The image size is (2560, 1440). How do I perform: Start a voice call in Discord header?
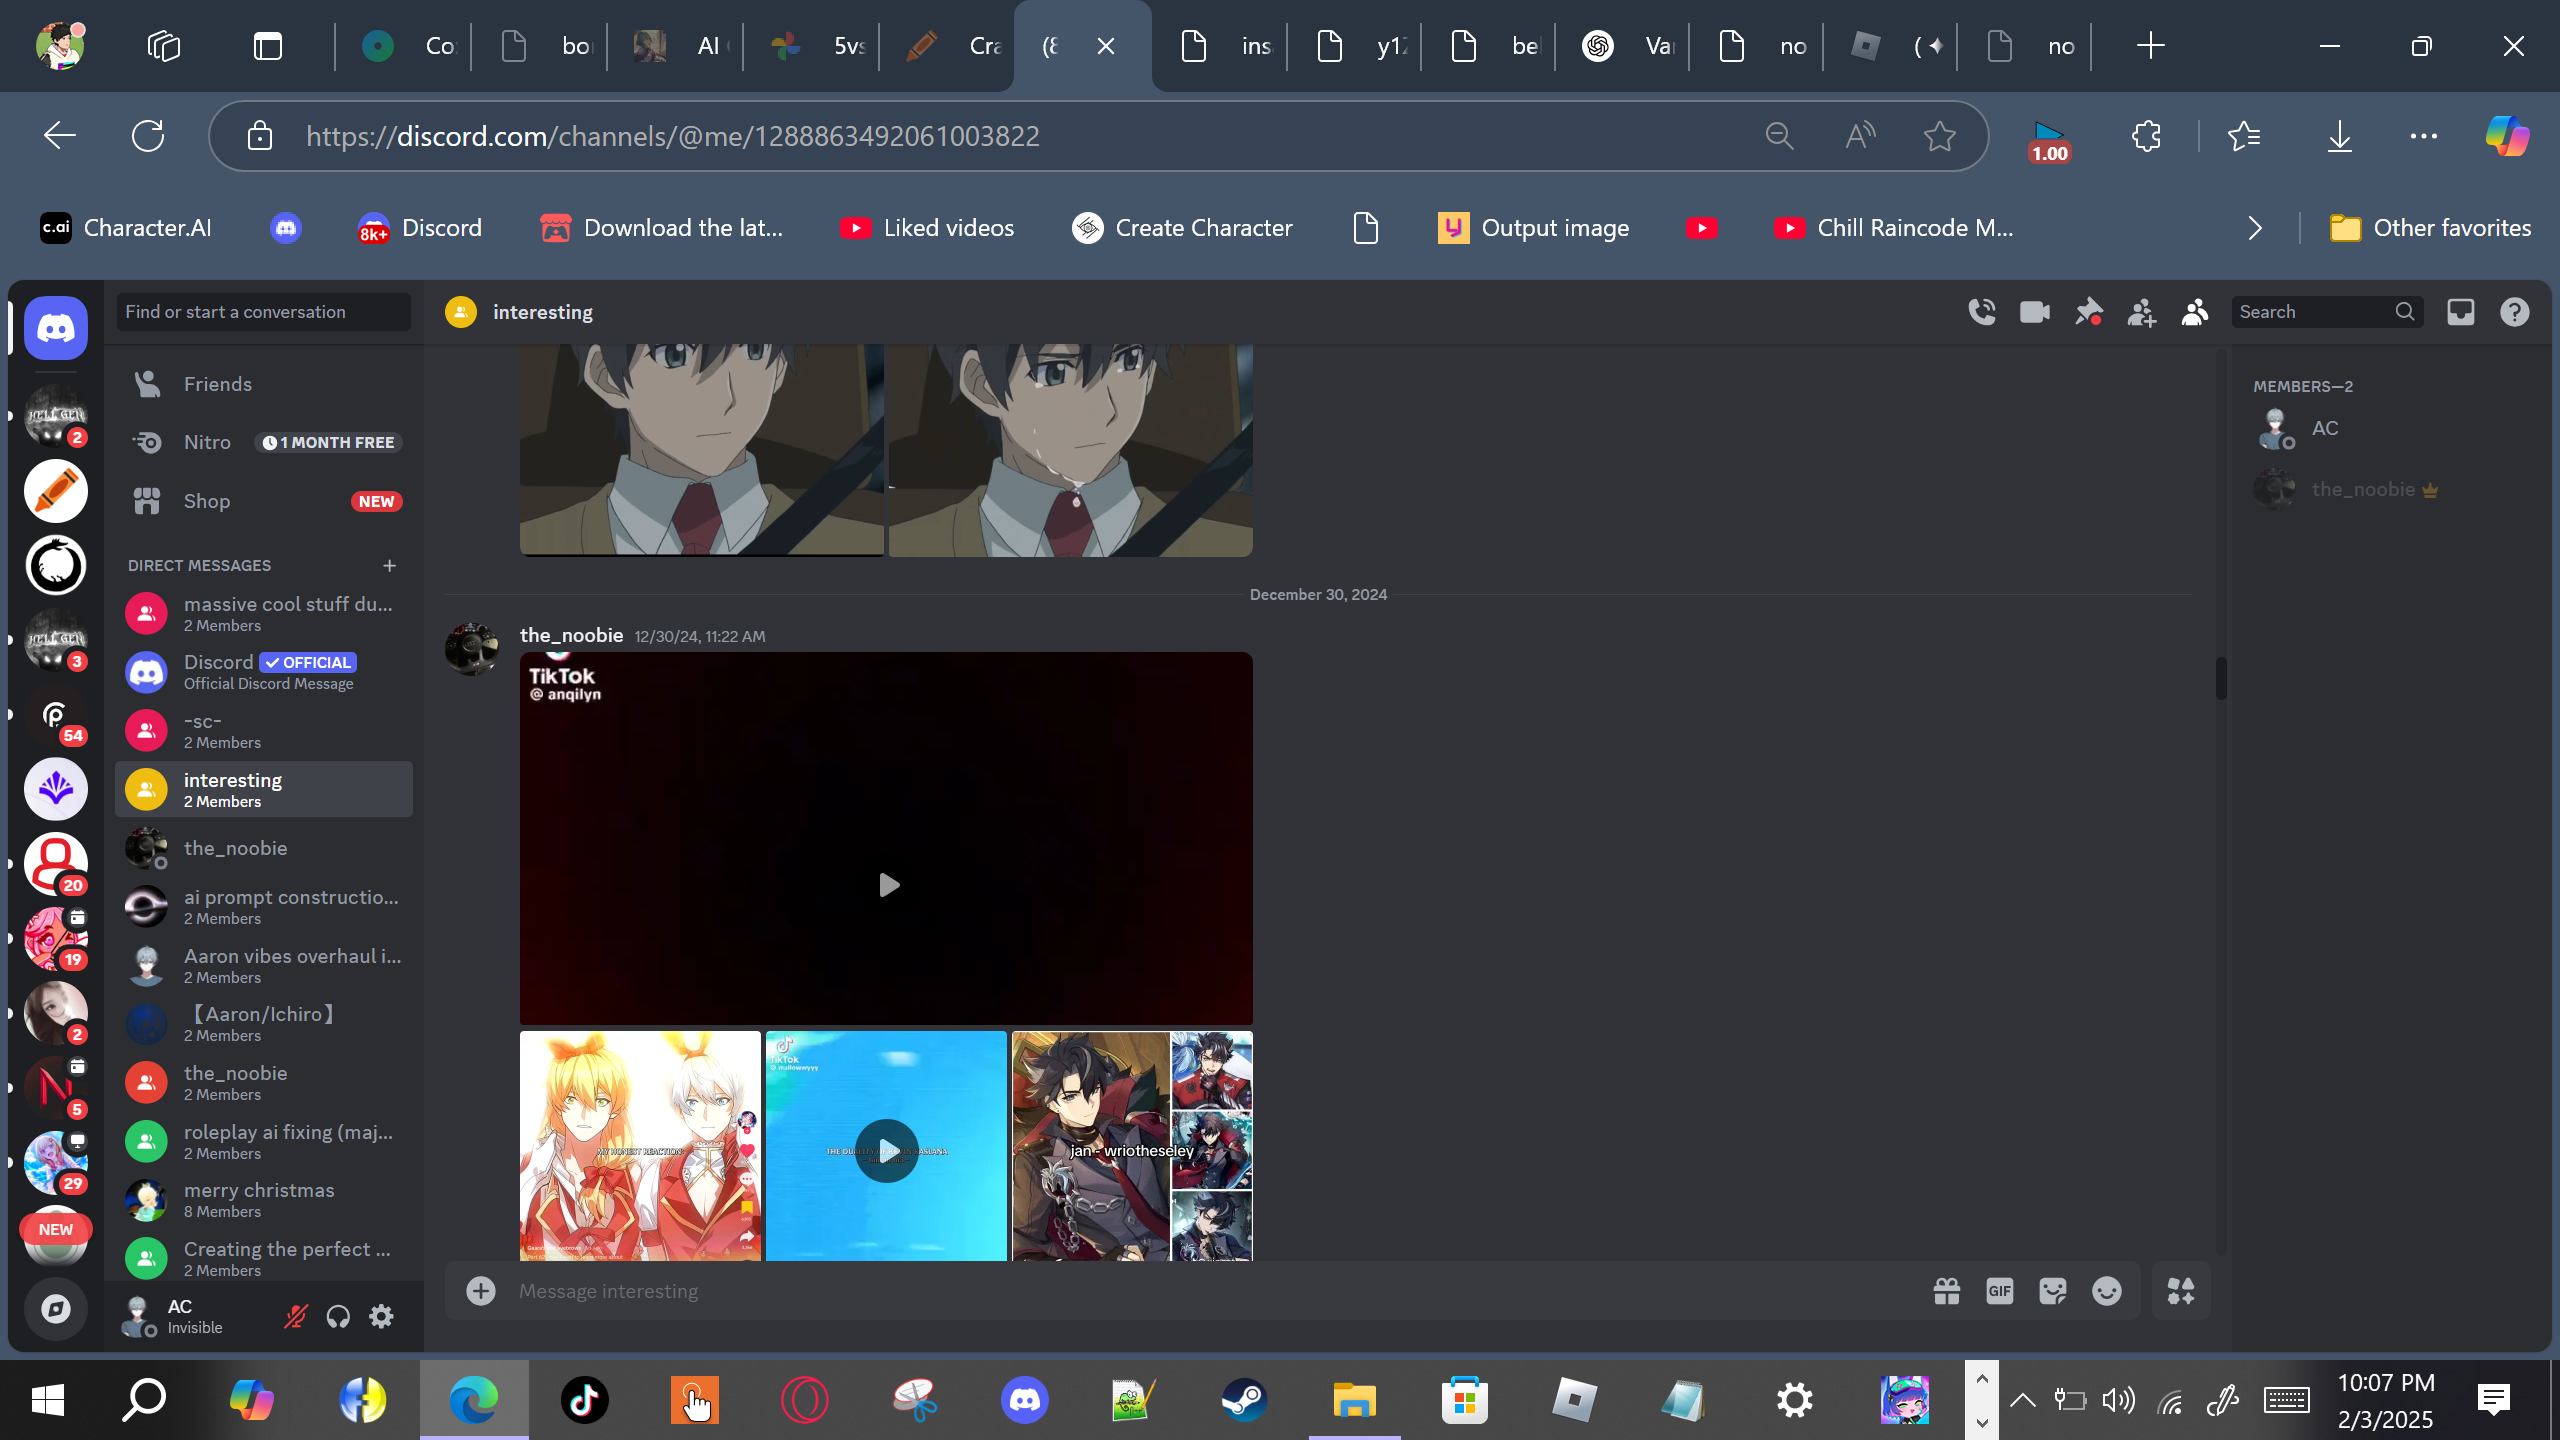[x=1982, y=312]
